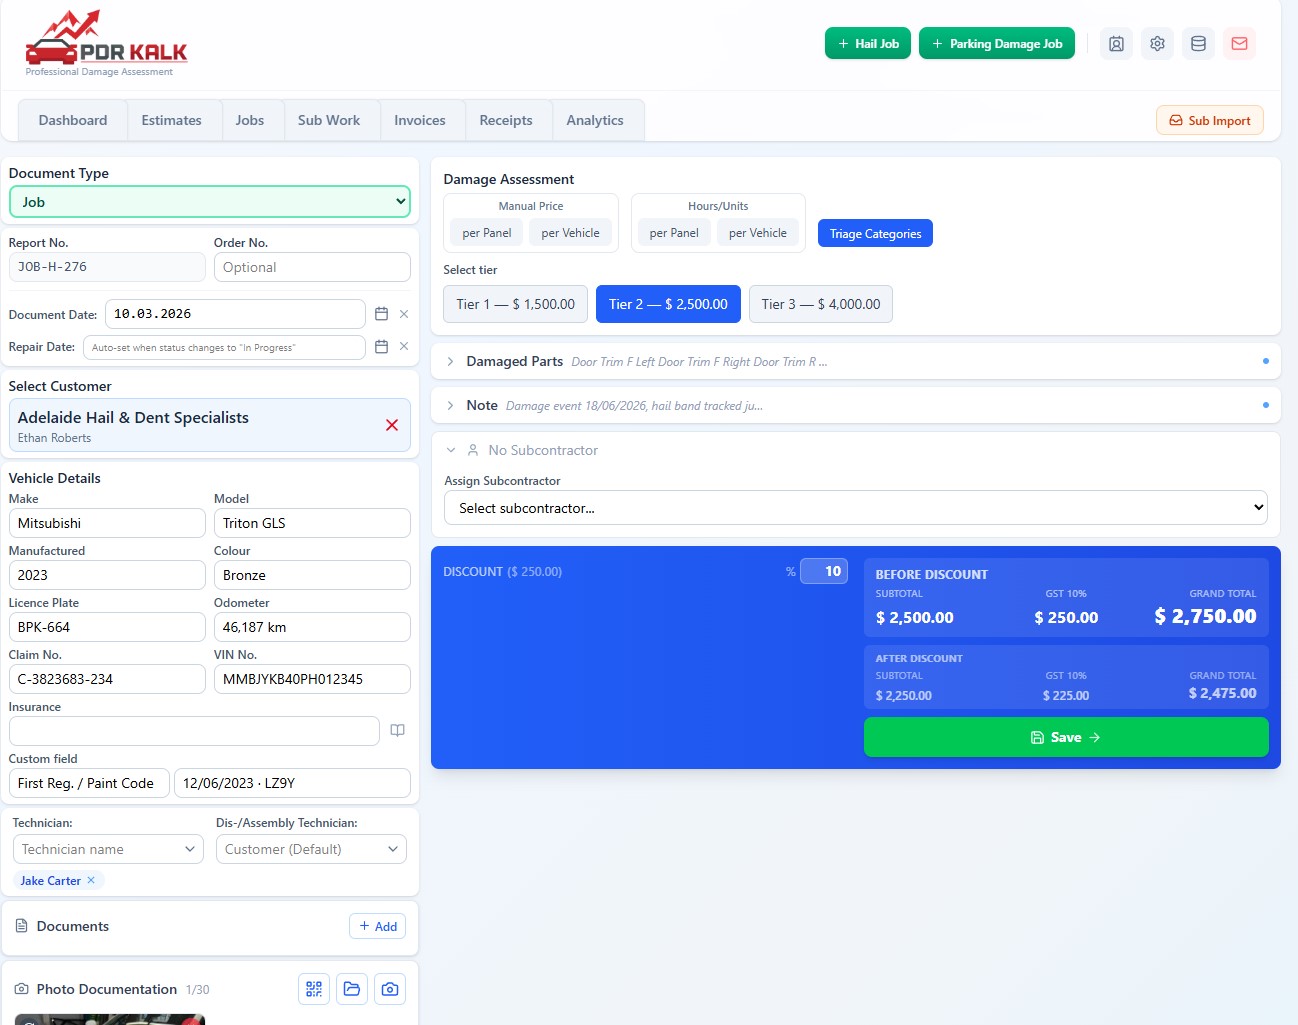The height and width of the screenshot is (1025, 1298).
Task: Choose Tier 2 — $ 2,500.00
Action: click(668, 304)
